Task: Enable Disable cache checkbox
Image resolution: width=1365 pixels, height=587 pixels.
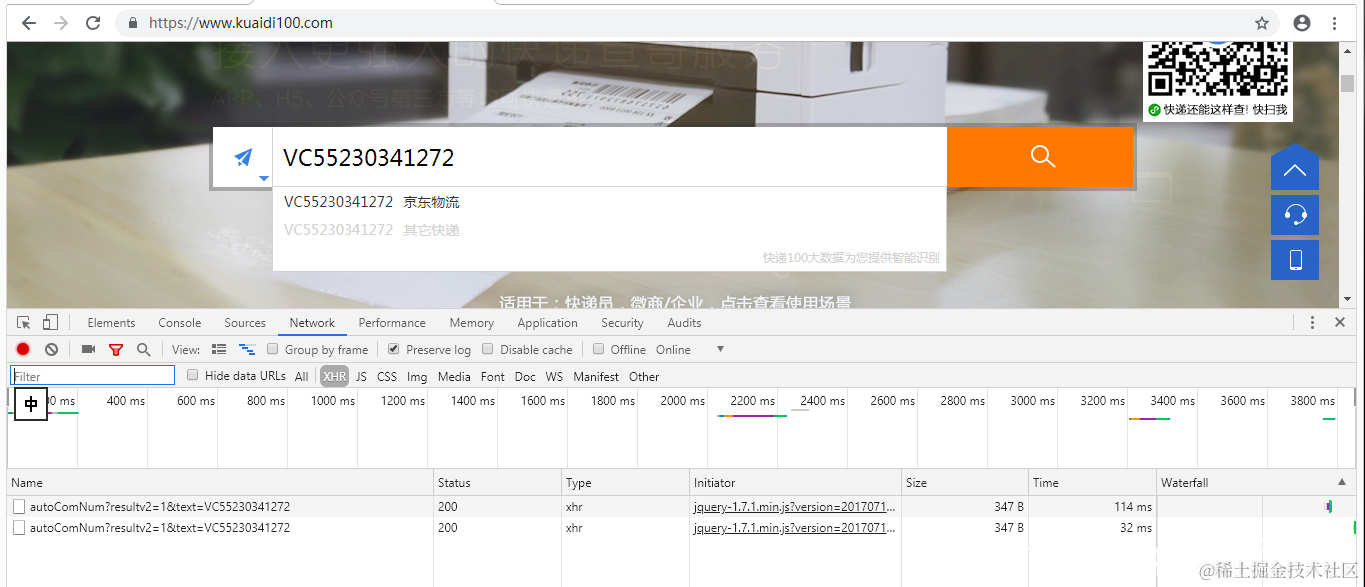Action: pyautogui.click(x=488, y=349)
